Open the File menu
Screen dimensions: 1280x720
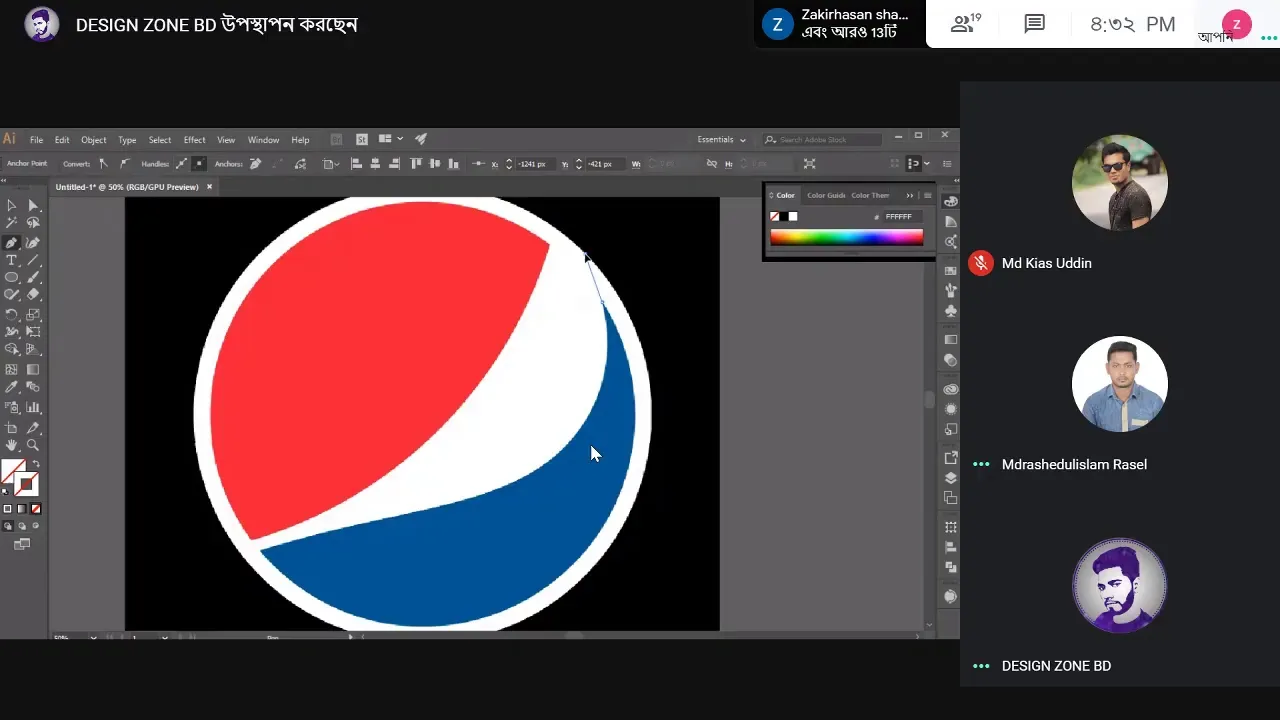(x=36, y=140)
